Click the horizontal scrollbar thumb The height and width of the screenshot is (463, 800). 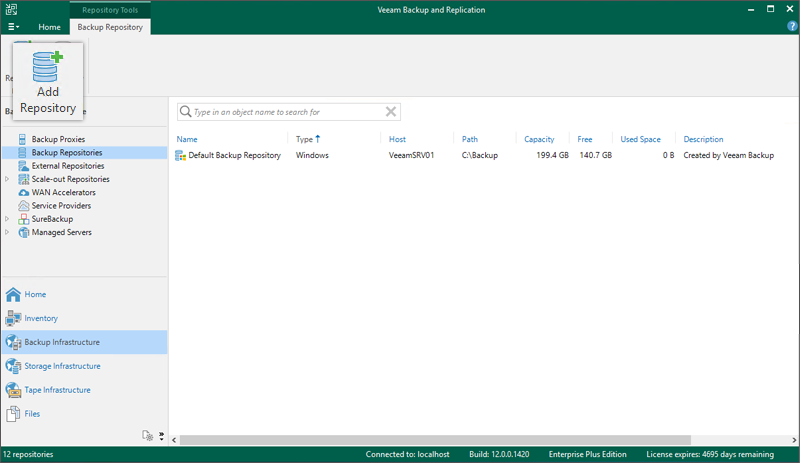(x=435, y=440)
